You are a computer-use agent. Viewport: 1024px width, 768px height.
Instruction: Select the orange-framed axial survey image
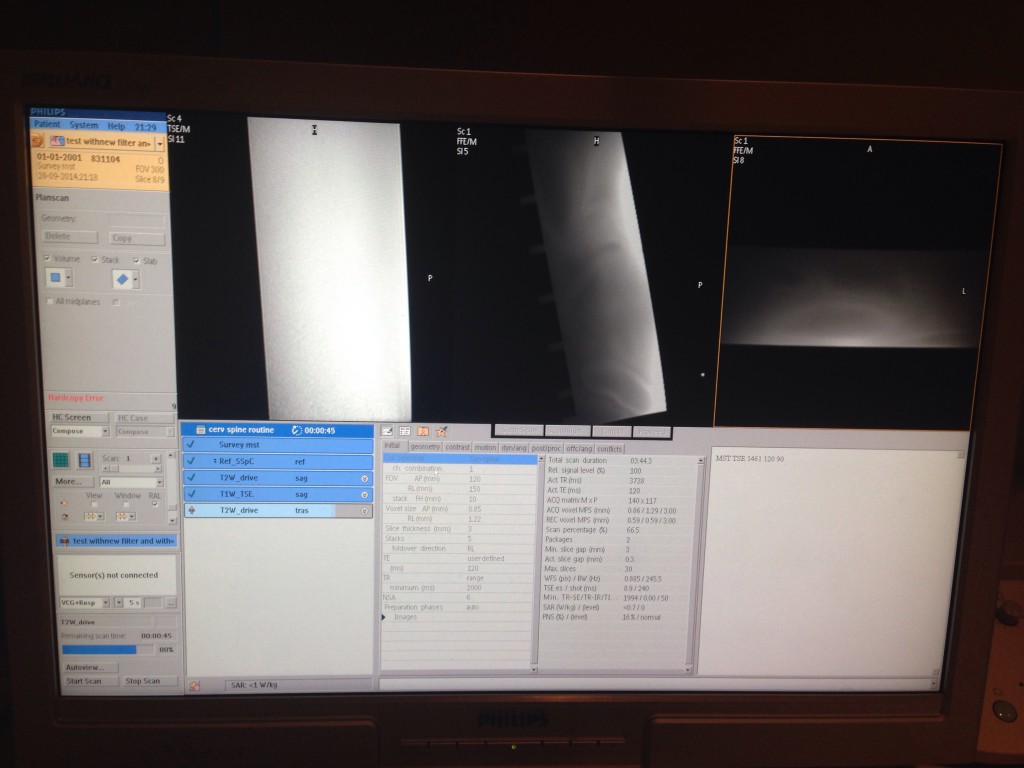(857, 283)
